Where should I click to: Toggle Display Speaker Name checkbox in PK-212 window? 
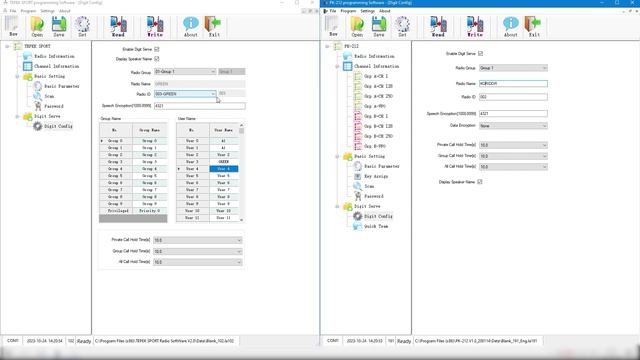click(x=480, y=182)
